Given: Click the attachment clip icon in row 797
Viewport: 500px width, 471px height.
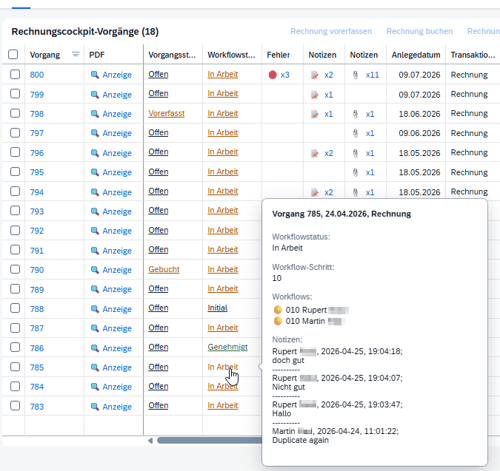Looking at the screenshot, I should [x=355, y=133].
